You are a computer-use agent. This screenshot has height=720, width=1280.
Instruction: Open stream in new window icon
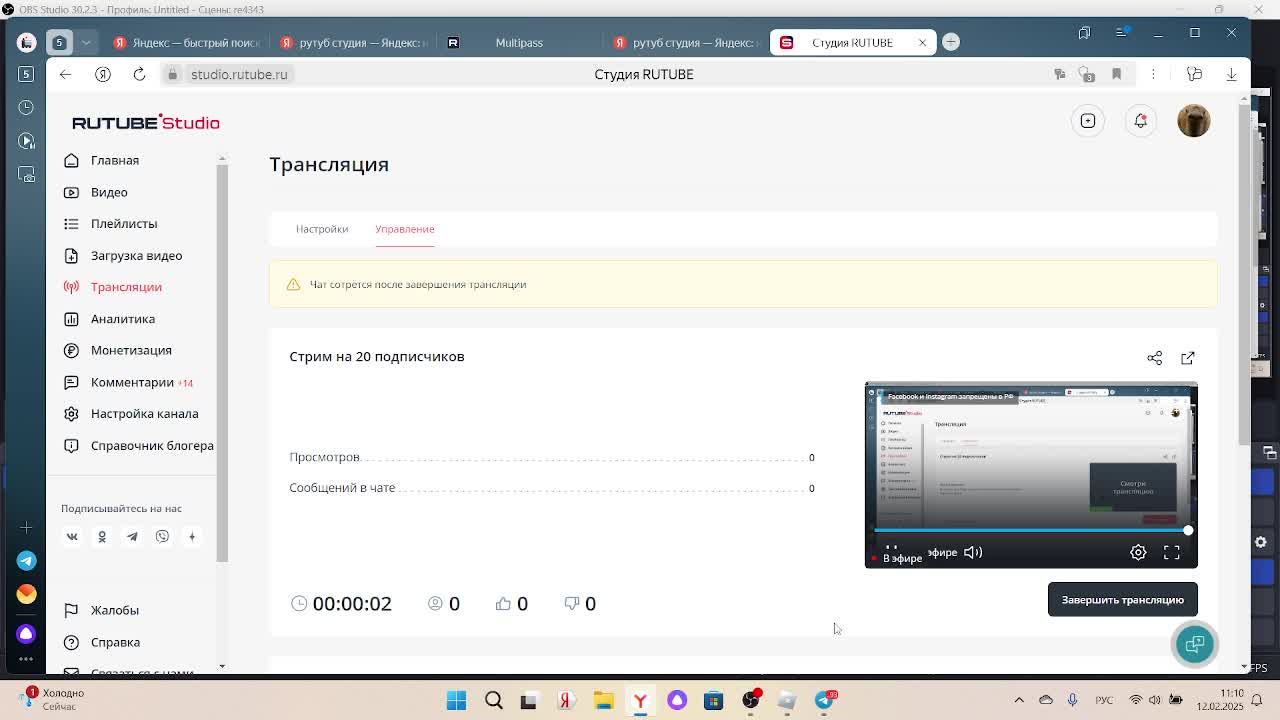(x=1188, y=358)
